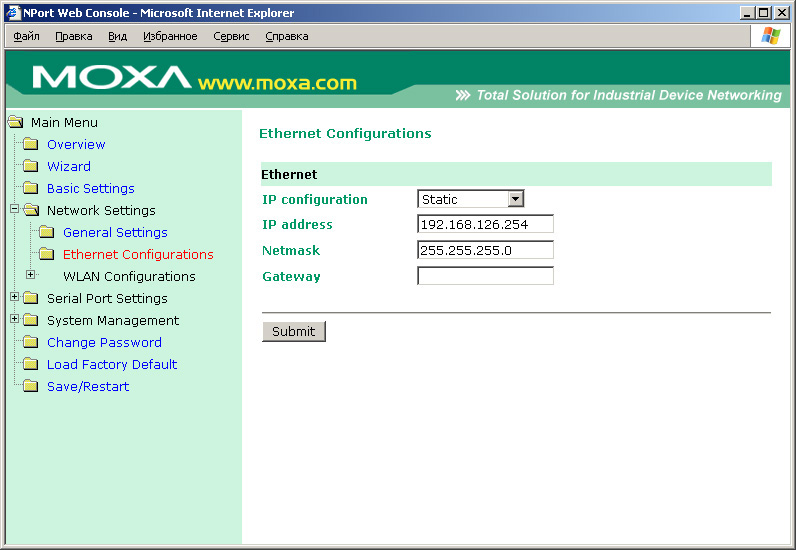Open the Файл menu
This screenshot has height=550, width=796.
click(26, 36)
